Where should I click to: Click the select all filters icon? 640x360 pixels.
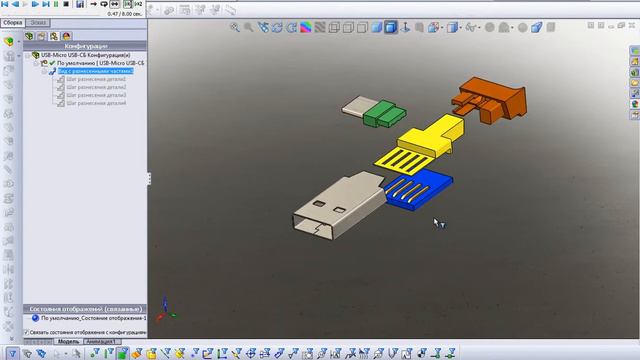[41, 353]
